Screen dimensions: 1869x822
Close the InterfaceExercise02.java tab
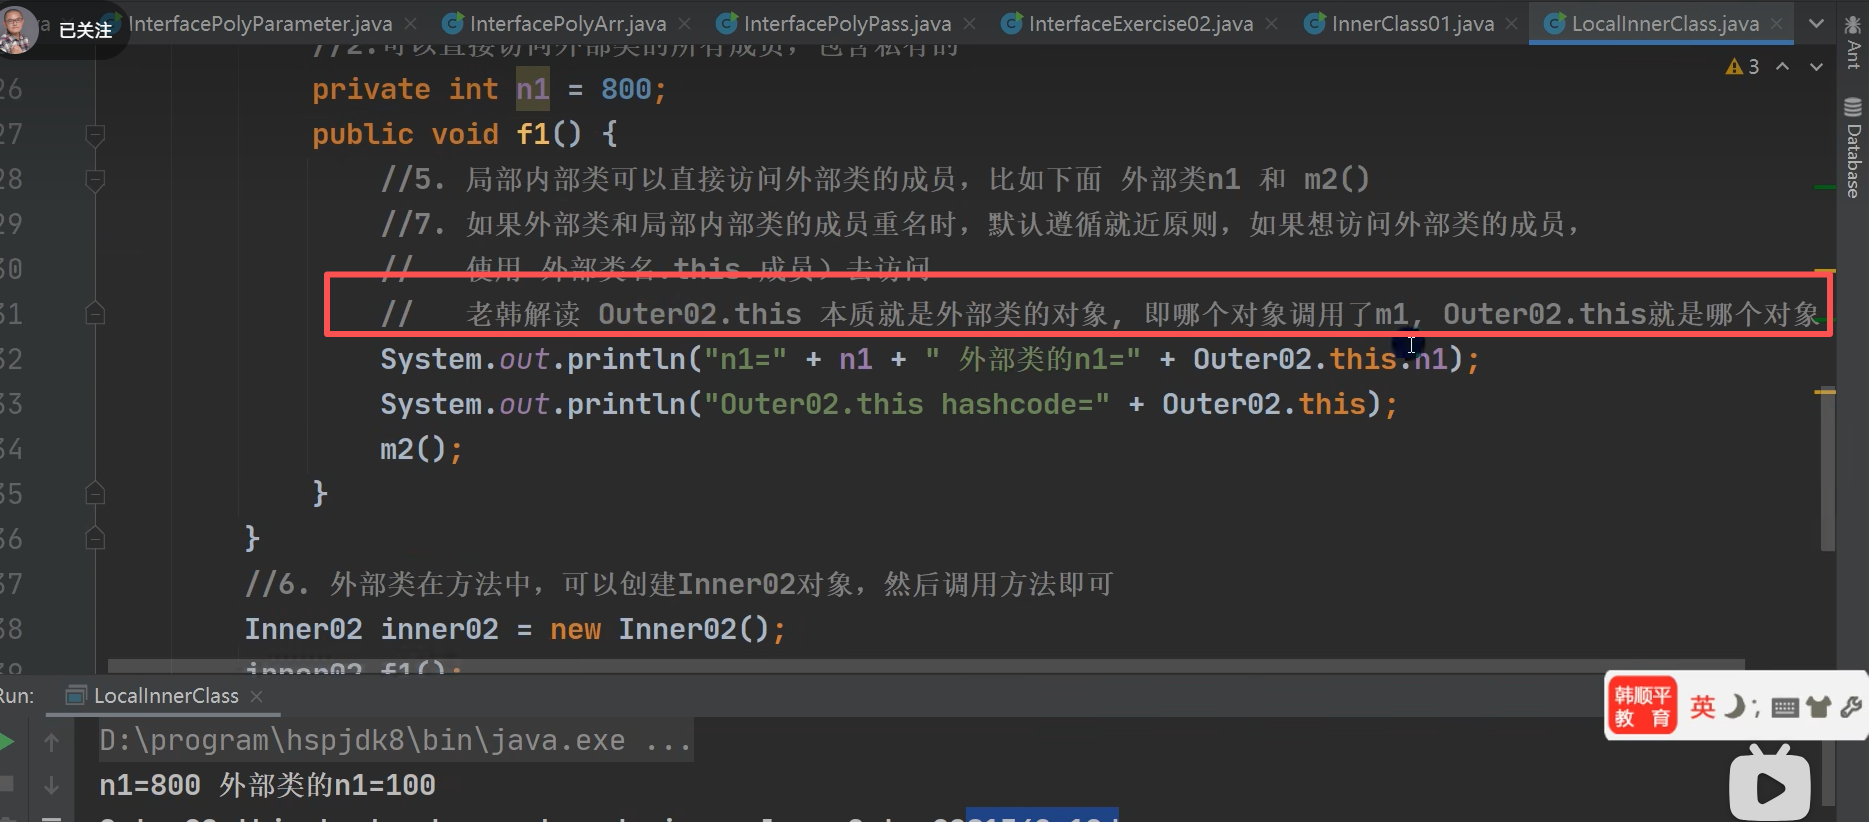point(1271,23)
